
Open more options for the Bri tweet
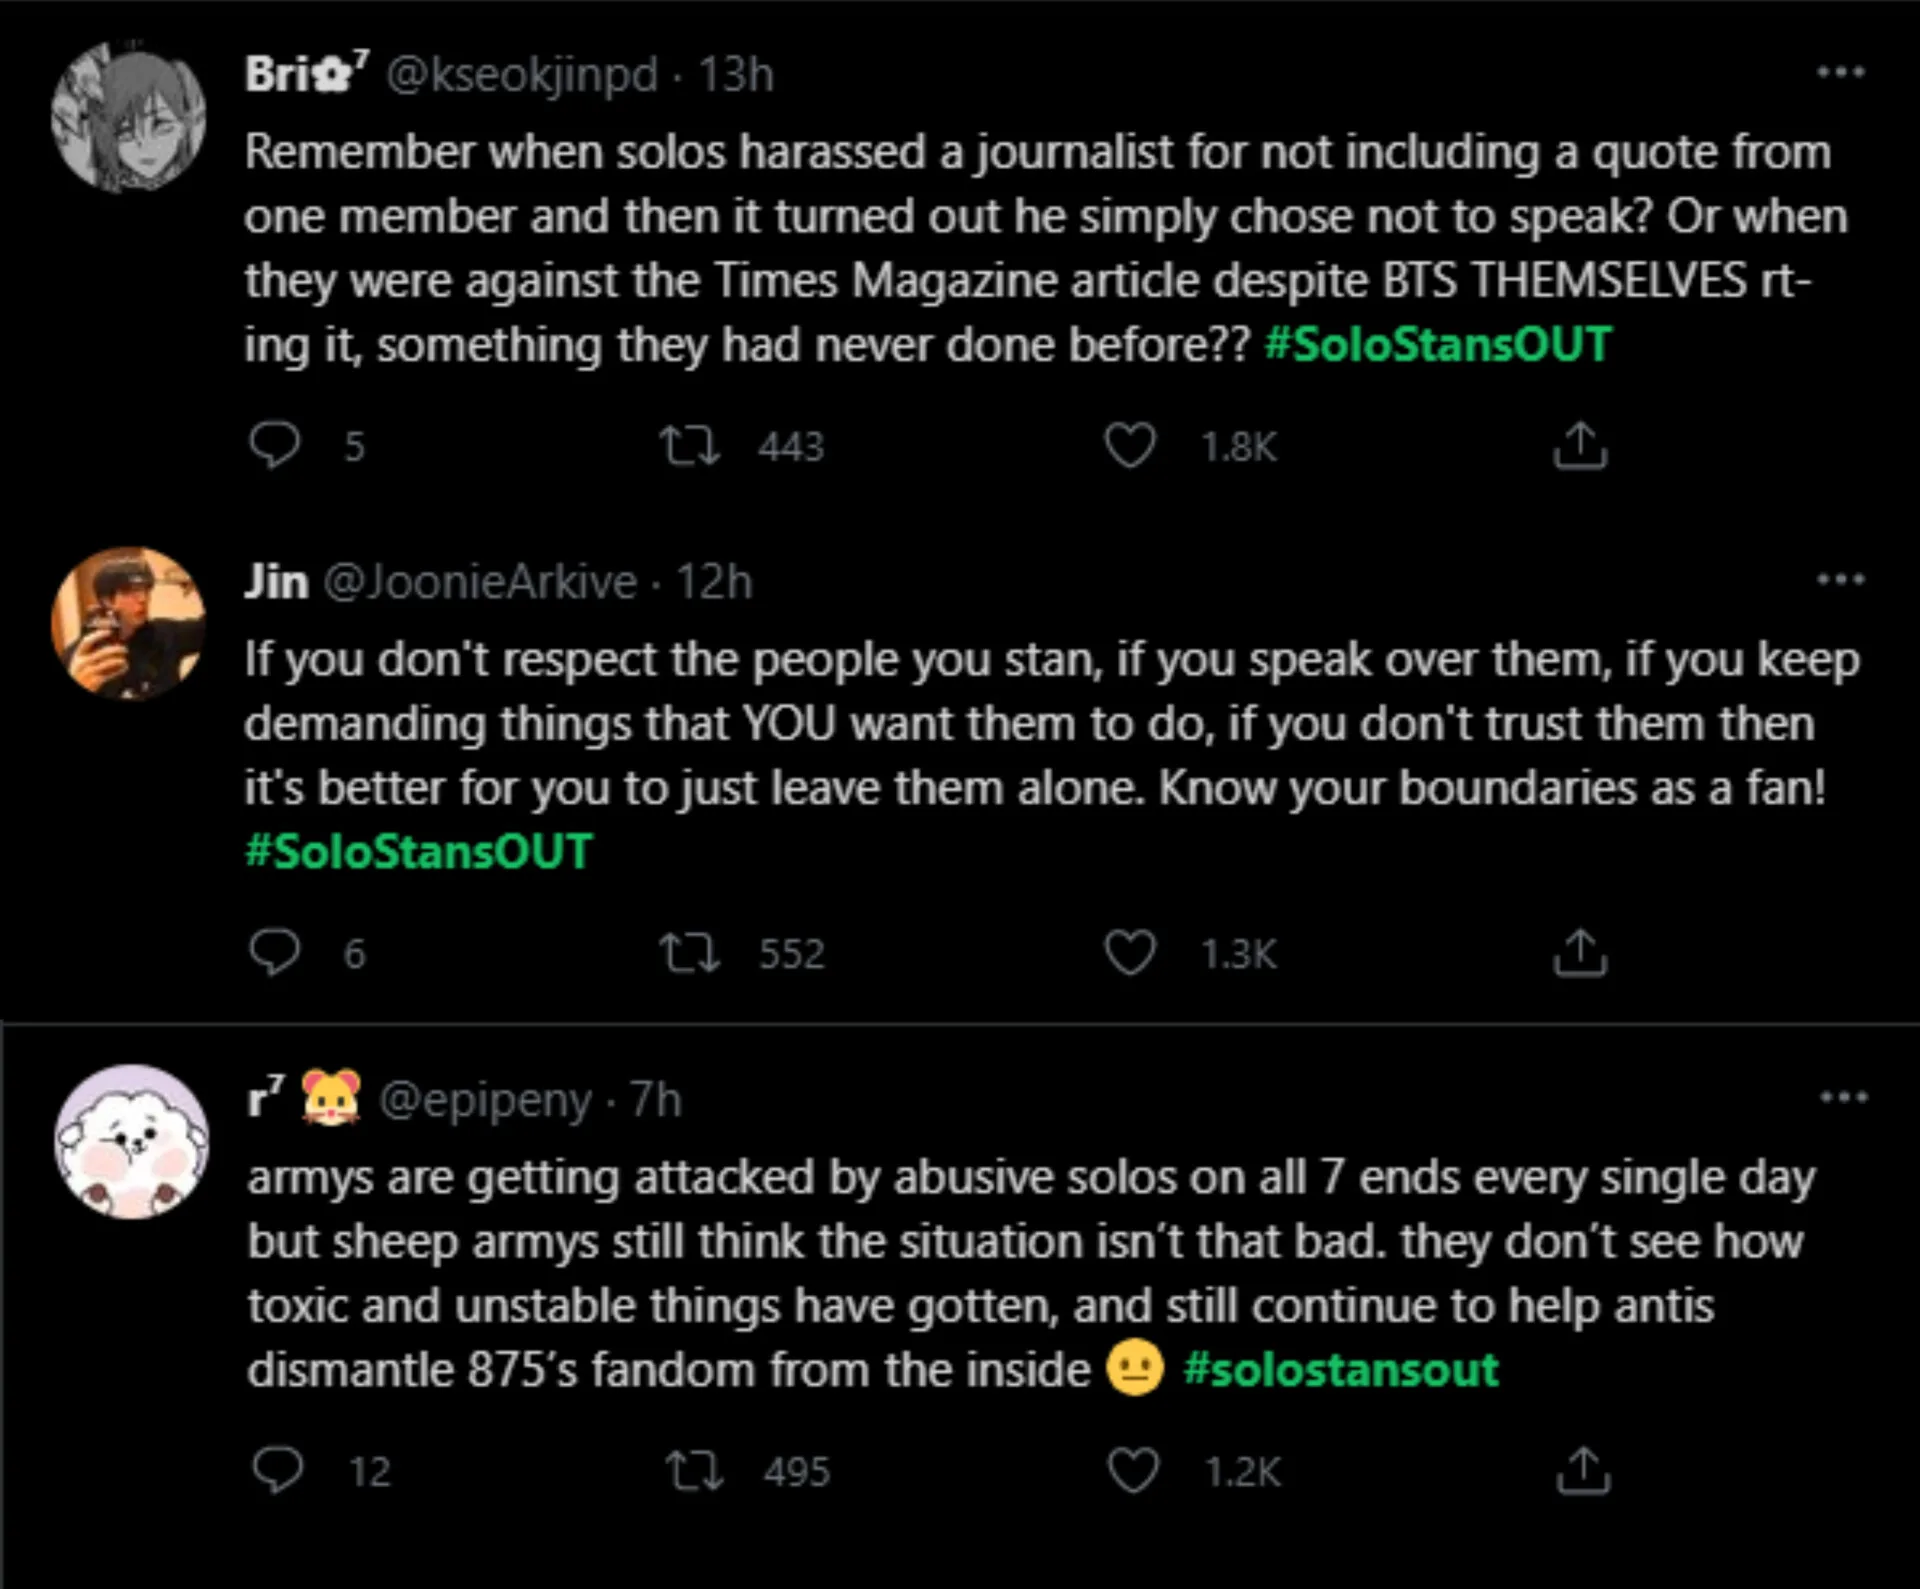click(x=1840, y=73)
